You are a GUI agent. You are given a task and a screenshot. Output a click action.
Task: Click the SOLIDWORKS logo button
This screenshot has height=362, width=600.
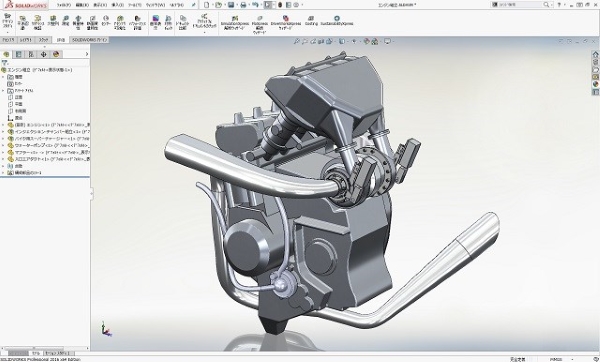tap(26, 5)
